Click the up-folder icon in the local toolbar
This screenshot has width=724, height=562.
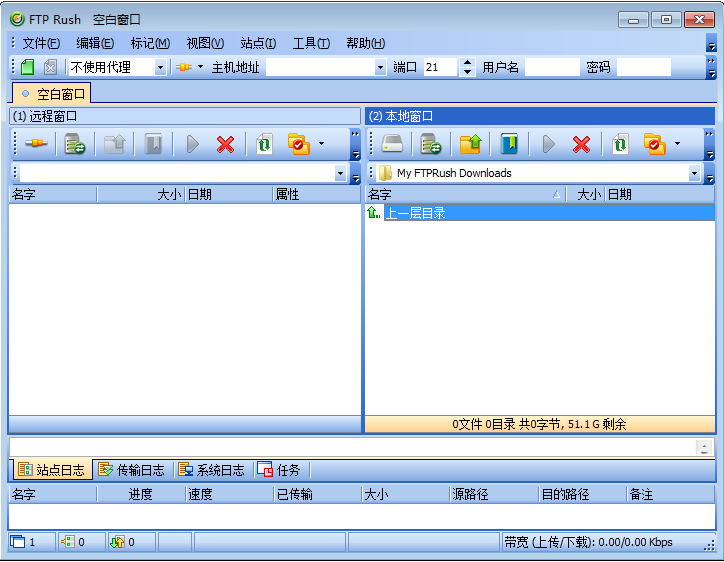[470, 144]
